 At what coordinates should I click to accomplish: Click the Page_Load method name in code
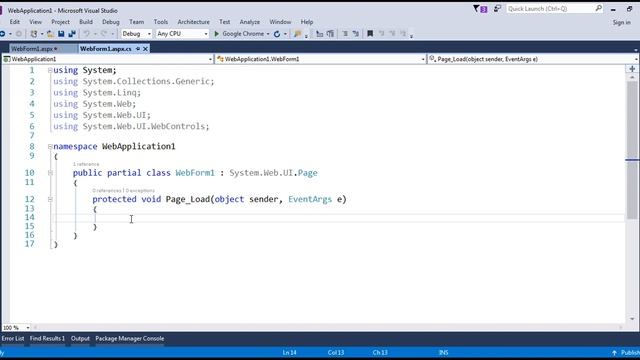(x=187, y=199)
